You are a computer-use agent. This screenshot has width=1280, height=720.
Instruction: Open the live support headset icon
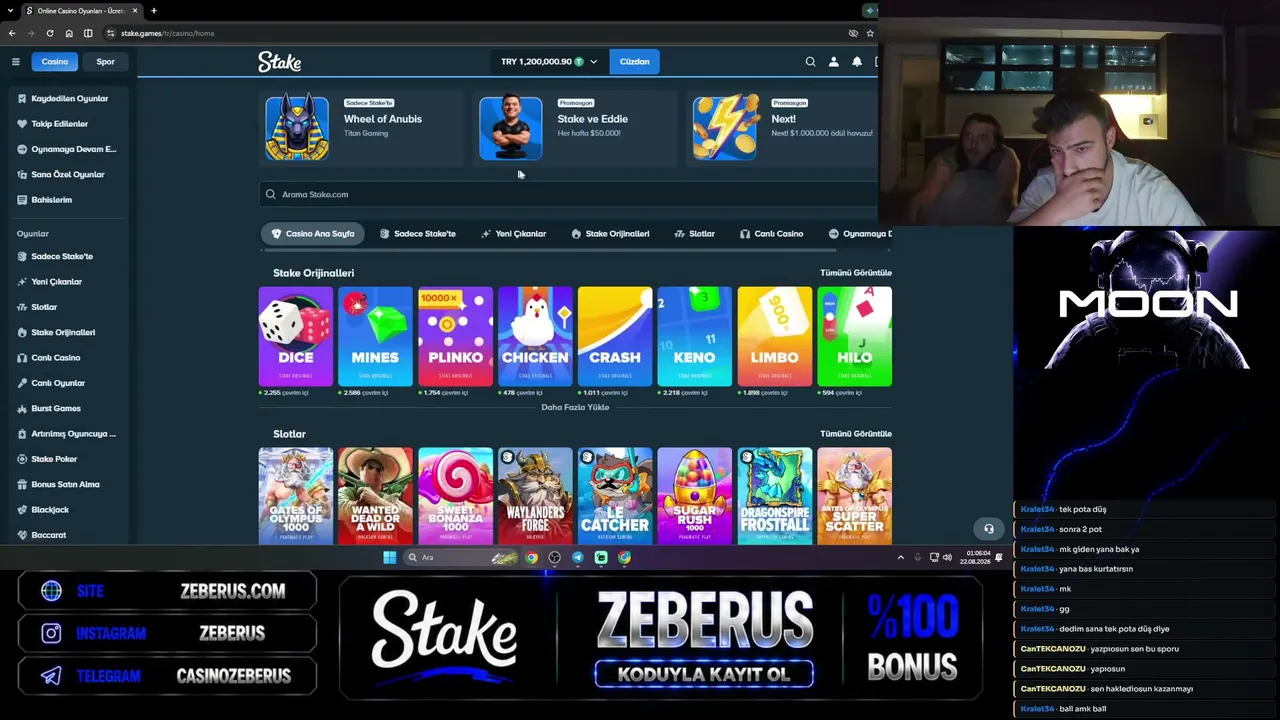989,529
